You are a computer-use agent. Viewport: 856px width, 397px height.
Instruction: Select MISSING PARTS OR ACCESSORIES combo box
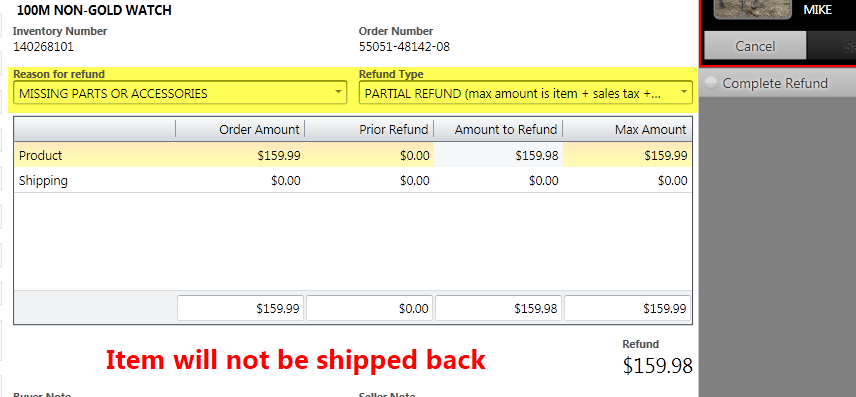click(180, 93)
